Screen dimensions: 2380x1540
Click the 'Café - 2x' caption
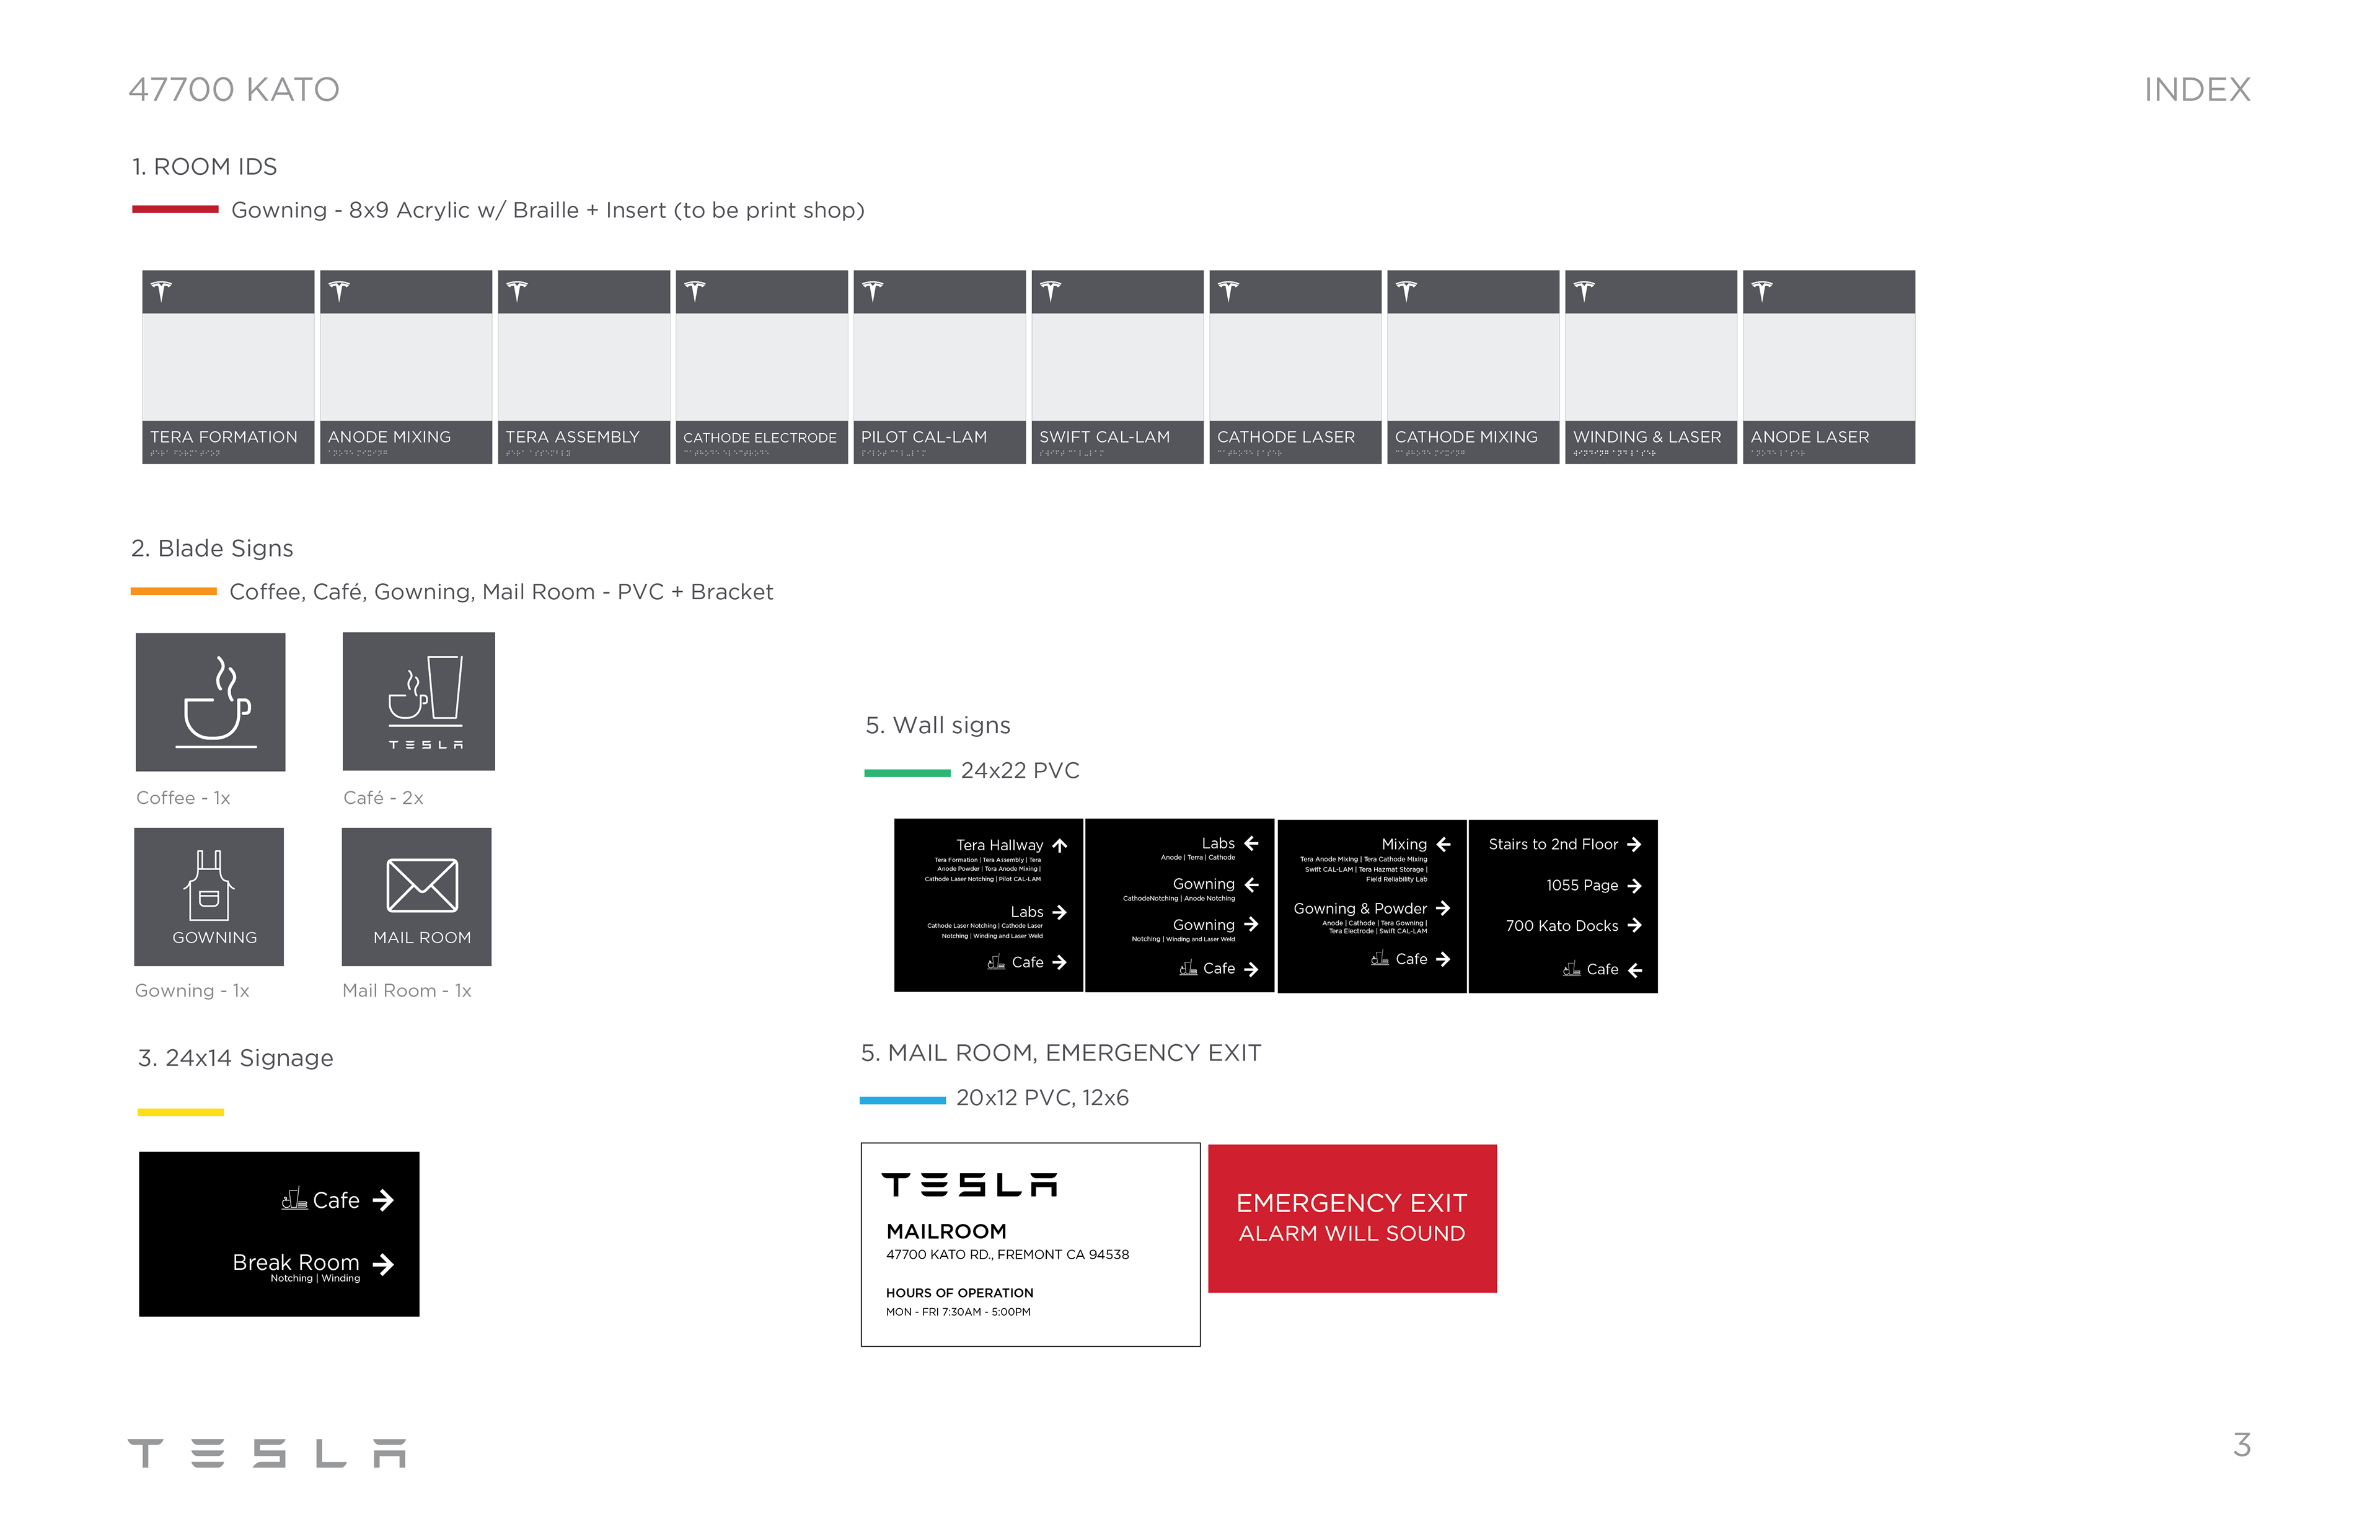click(383, 798)
